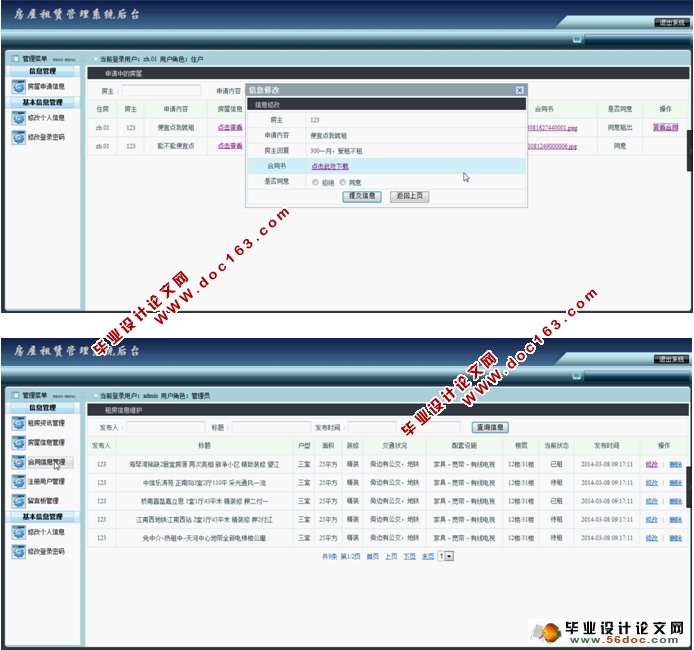The height and width of the screenshot is (650, 694).
Task: Click 删除 link in 海琴湾 listing row
Action: coord(675,464)
